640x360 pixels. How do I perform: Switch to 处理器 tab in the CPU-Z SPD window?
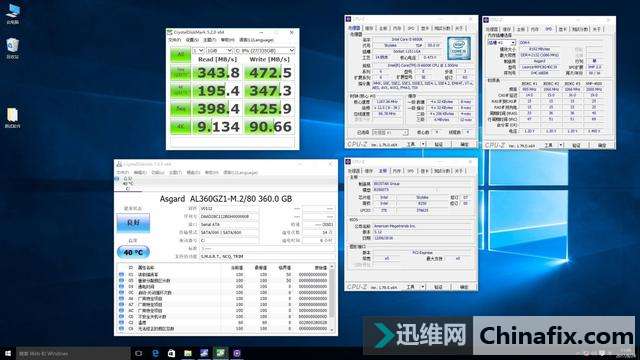(492, 29)
